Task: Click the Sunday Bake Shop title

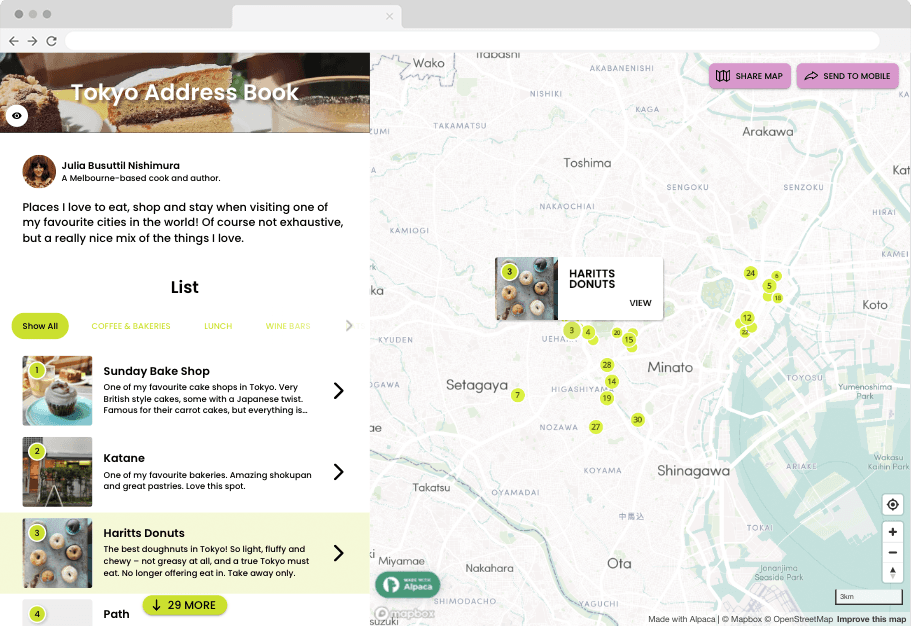Action: click(x=156, y=371)
